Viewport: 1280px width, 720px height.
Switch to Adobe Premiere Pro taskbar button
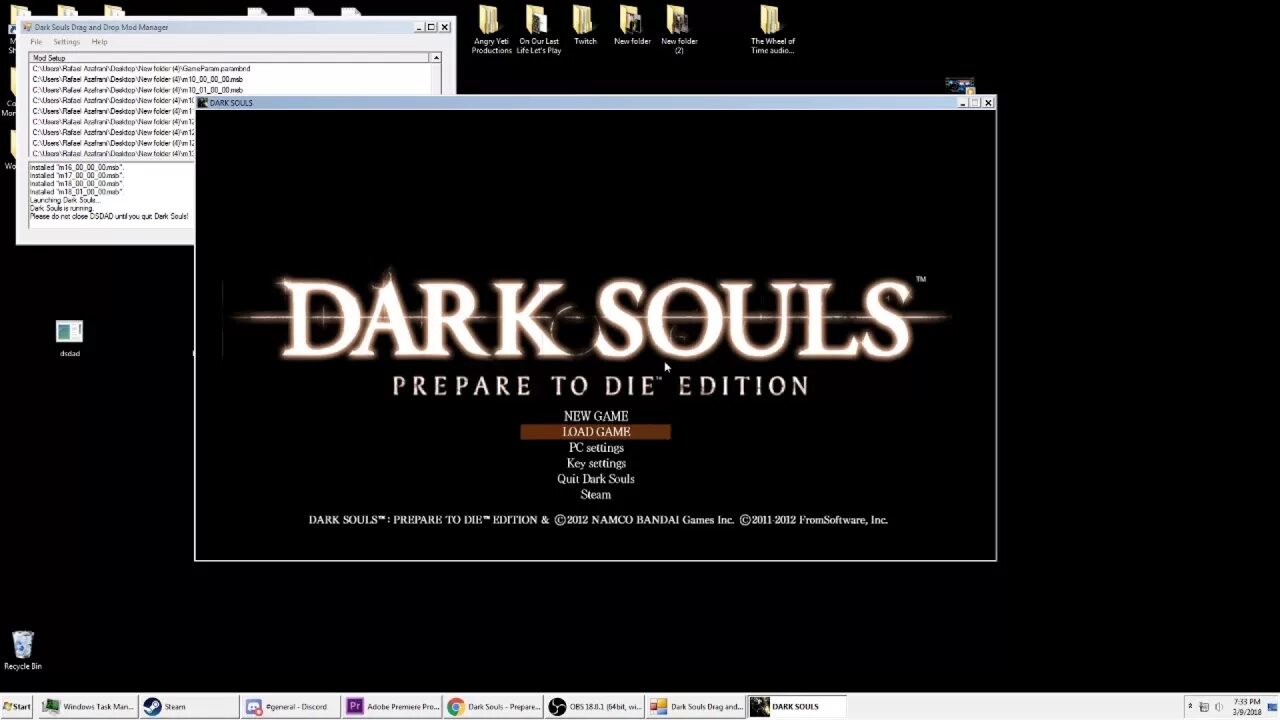point(392,706)
